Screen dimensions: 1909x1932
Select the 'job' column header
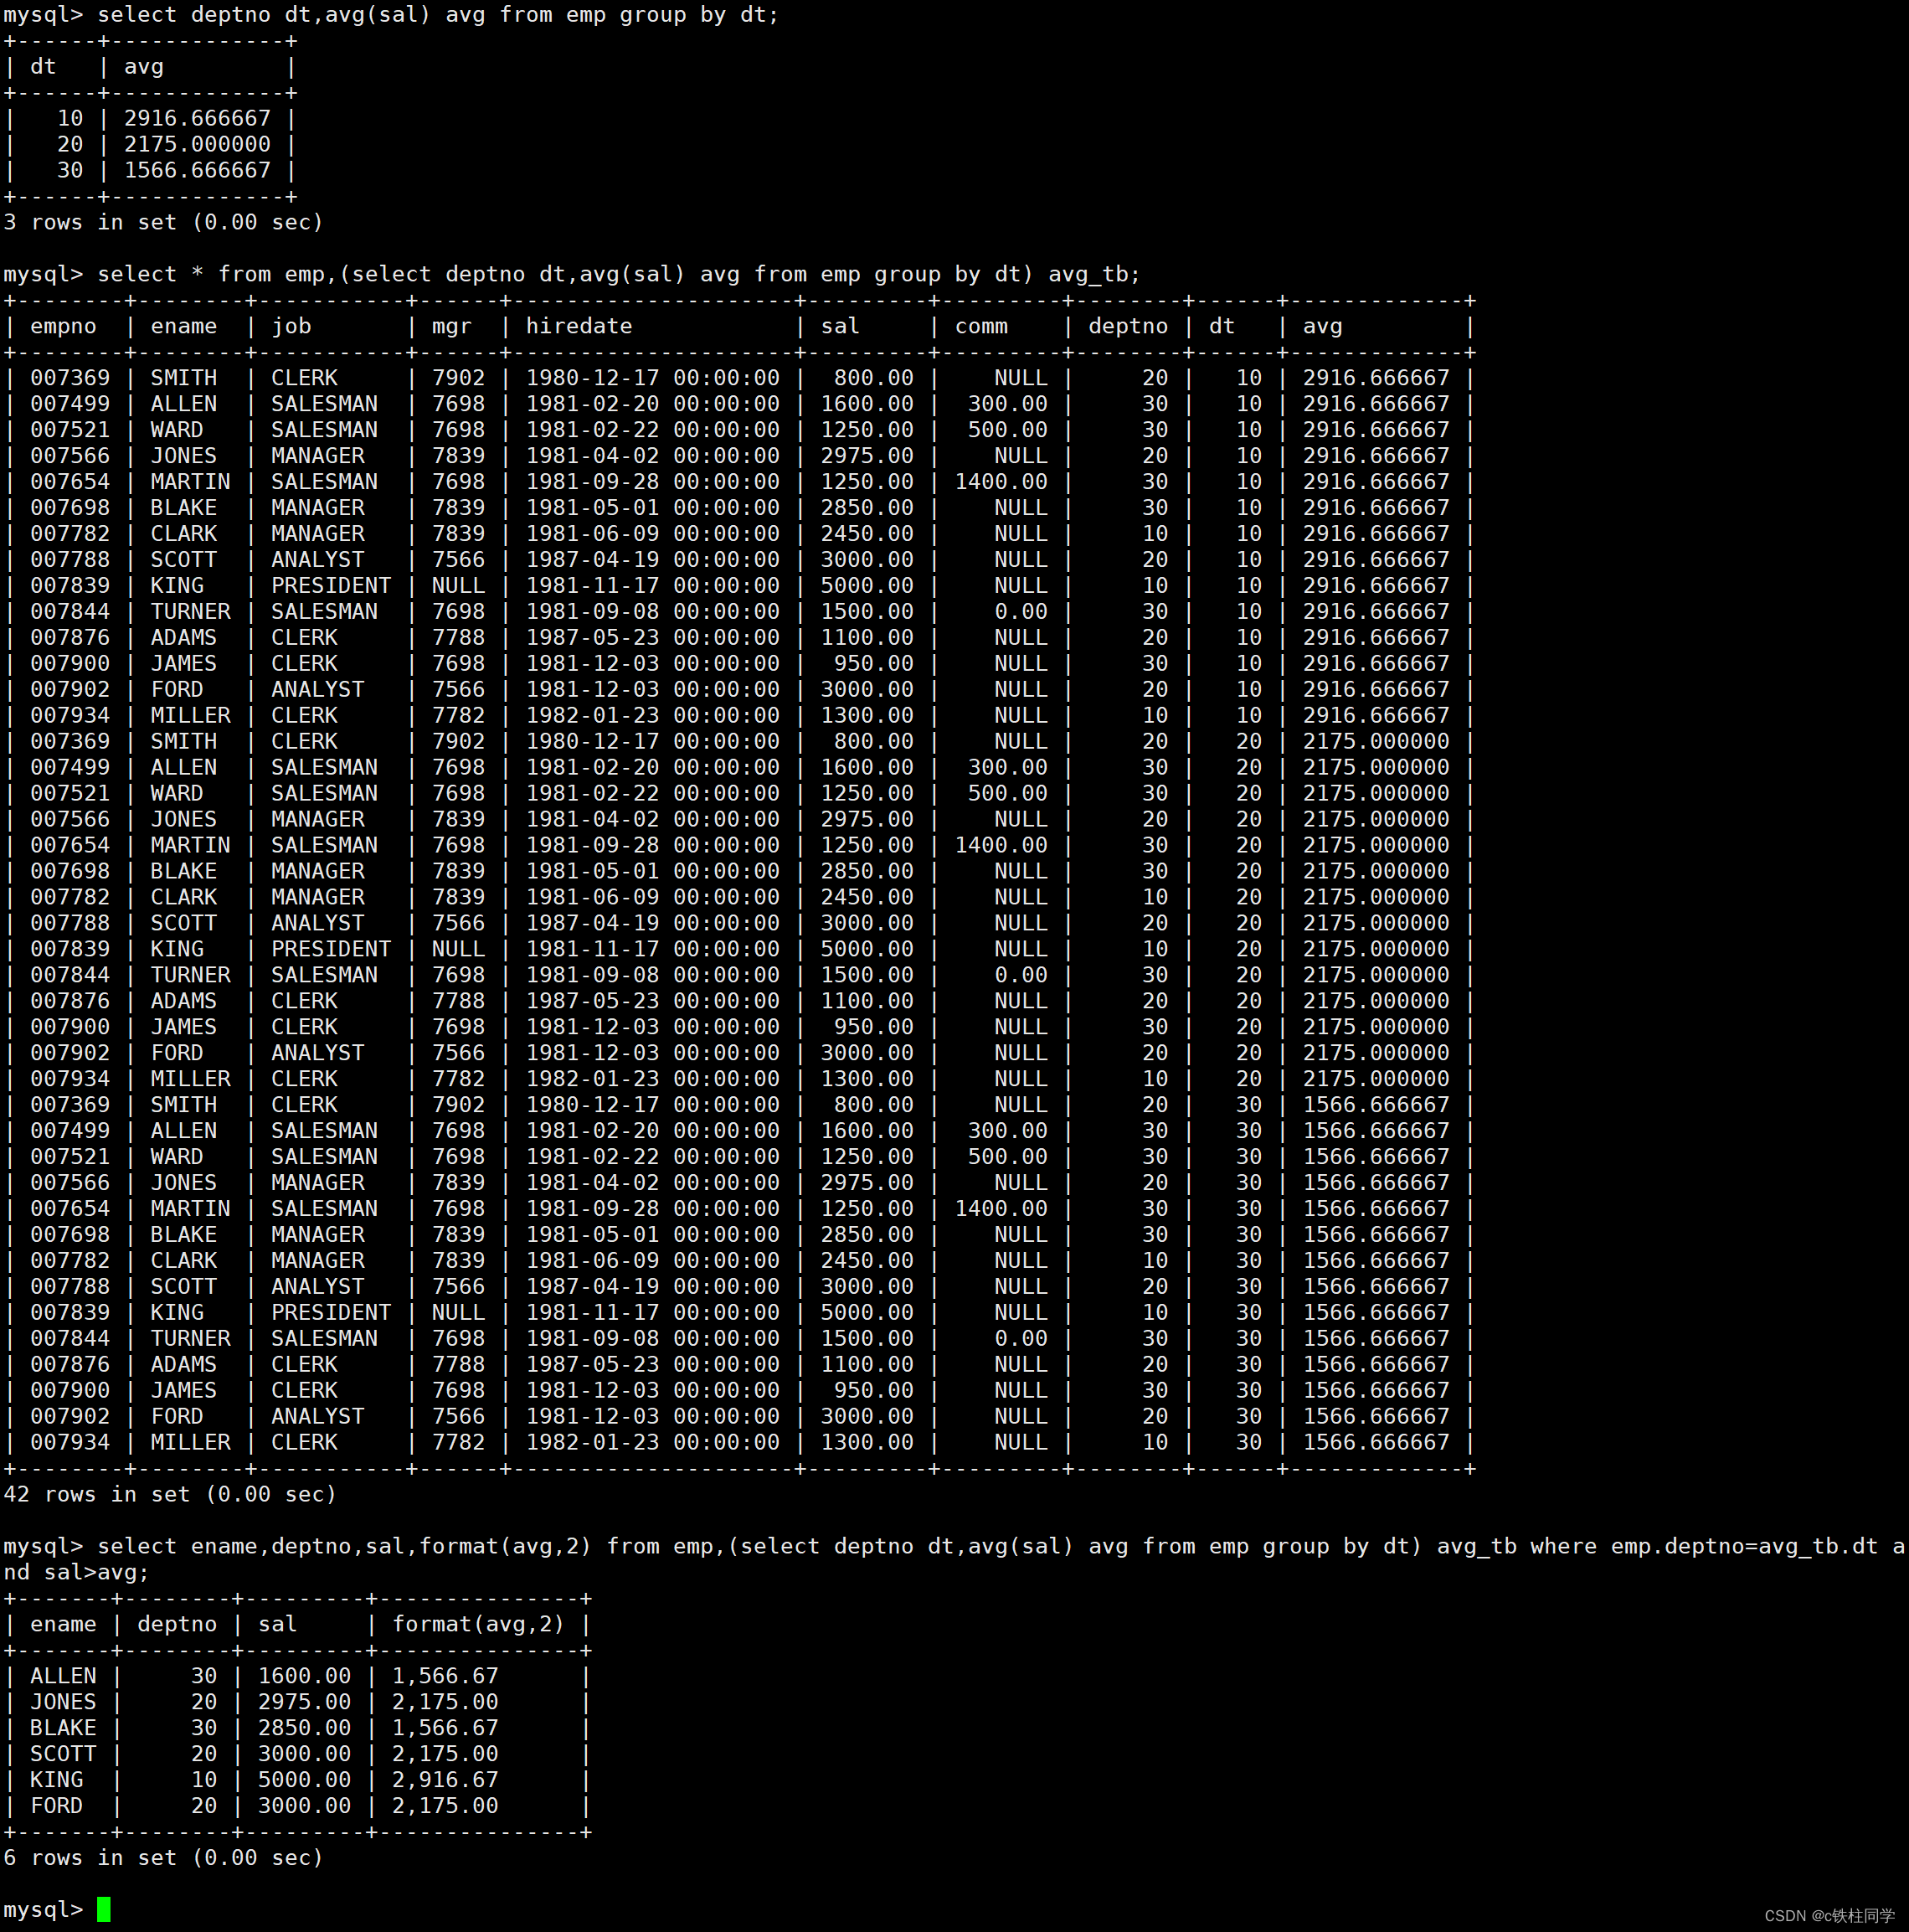click(291, 326)
